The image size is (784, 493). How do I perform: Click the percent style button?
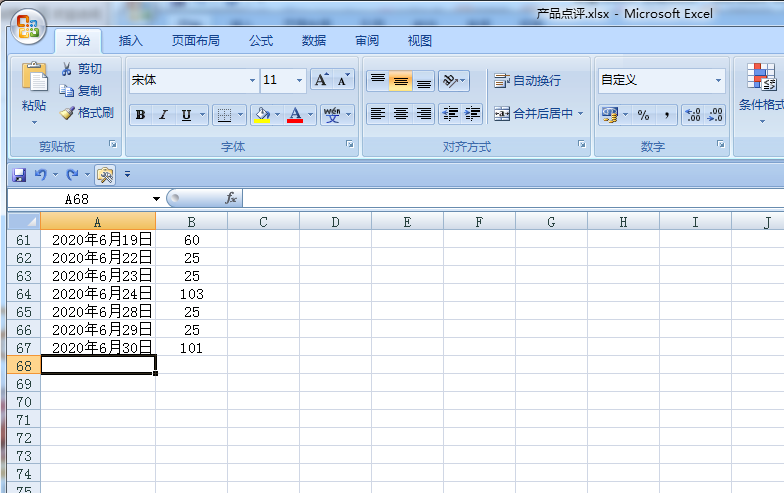coord(643,114)
